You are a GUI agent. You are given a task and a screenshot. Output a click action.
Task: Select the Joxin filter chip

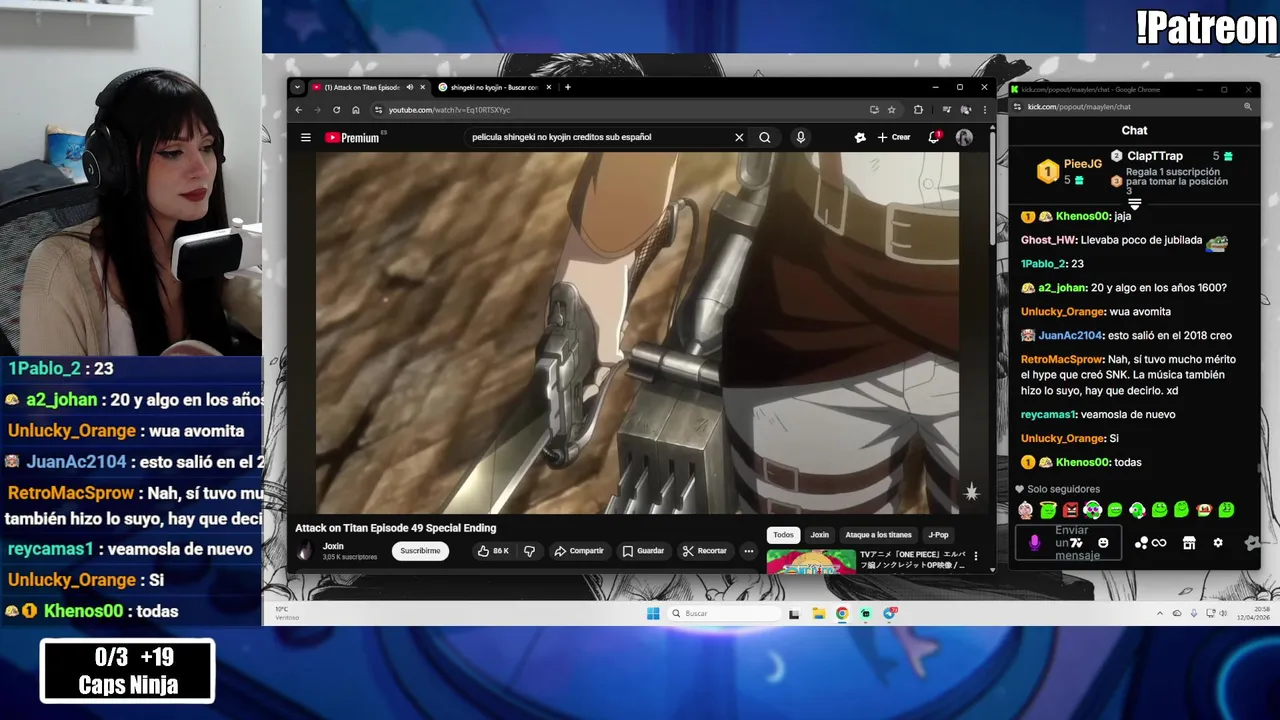tap(820, 535)
